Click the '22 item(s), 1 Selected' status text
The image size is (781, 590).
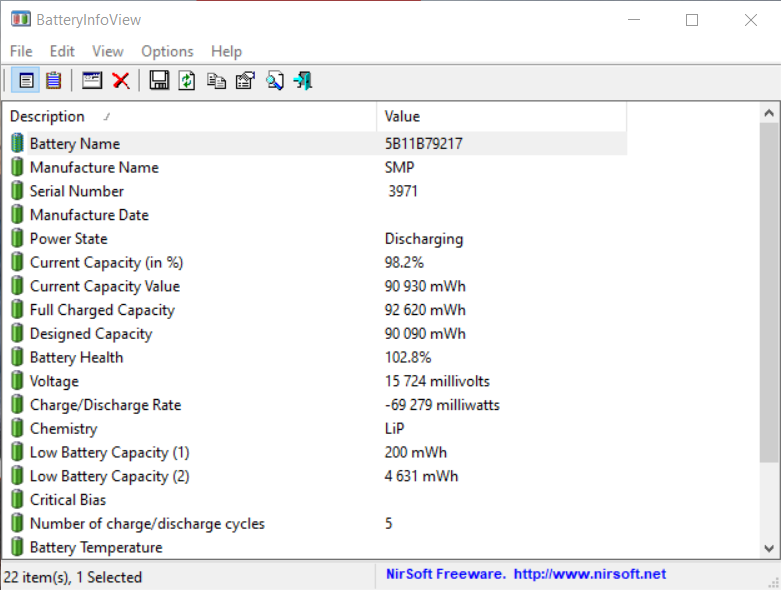(x=73, y=577)
